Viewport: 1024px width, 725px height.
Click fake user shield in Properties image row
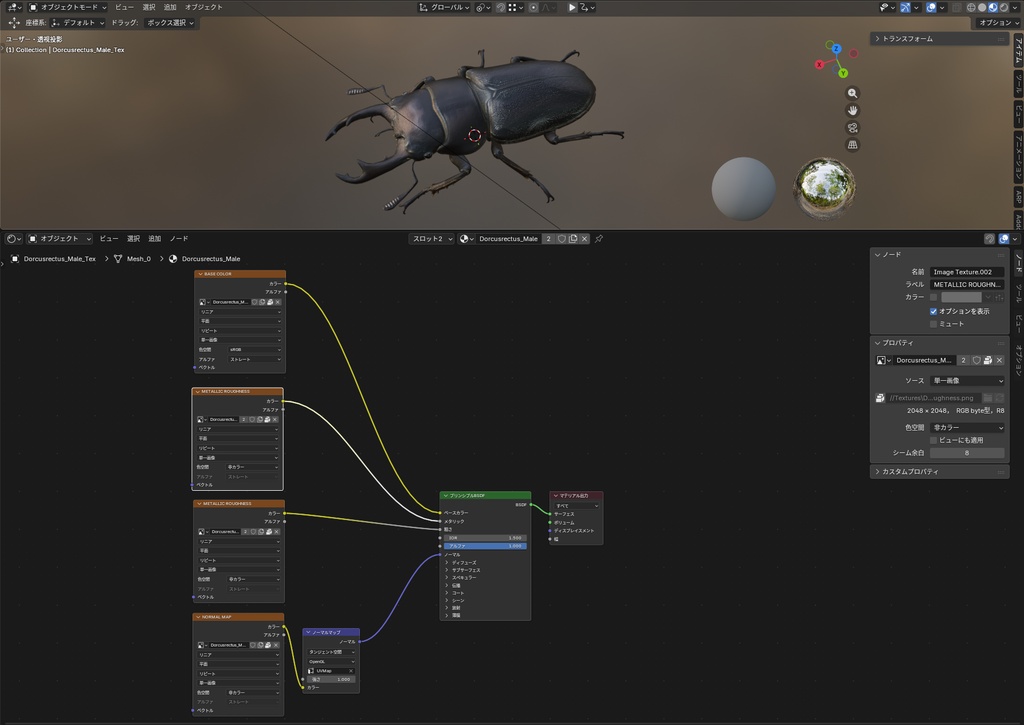click(976, 360)
